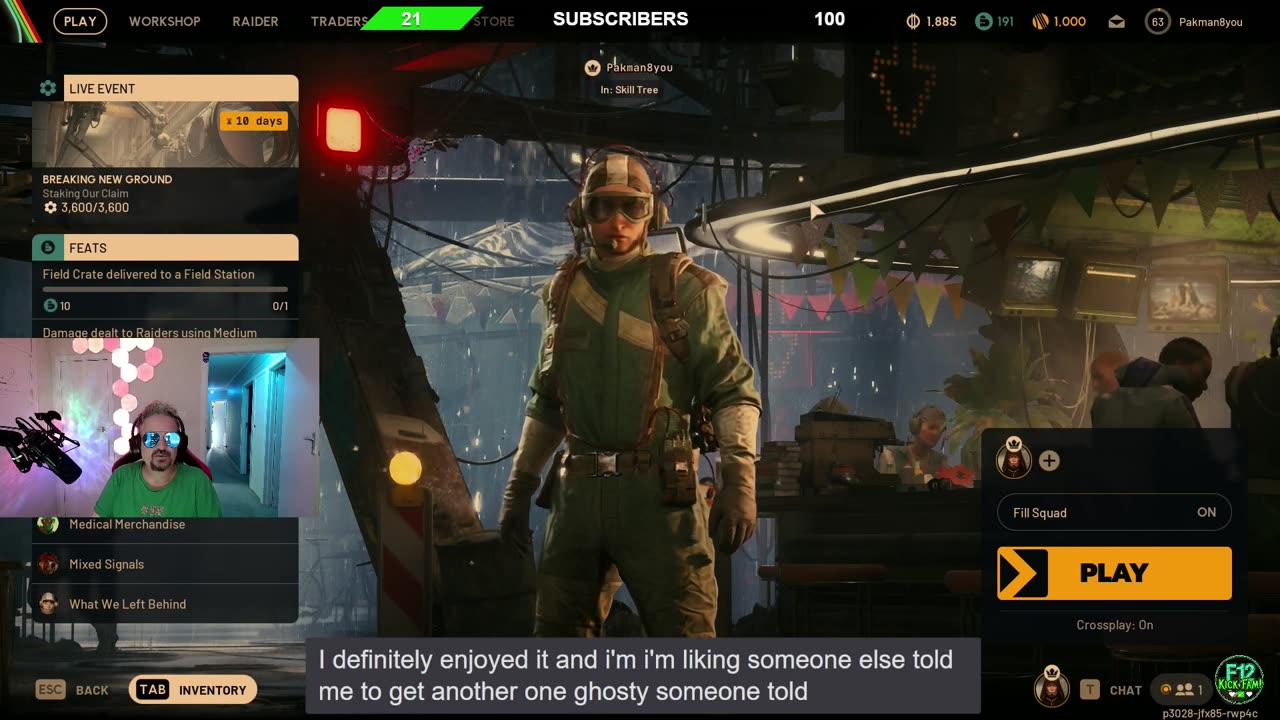Open the Breaking New Ground event thumbnail

(165, 134)
